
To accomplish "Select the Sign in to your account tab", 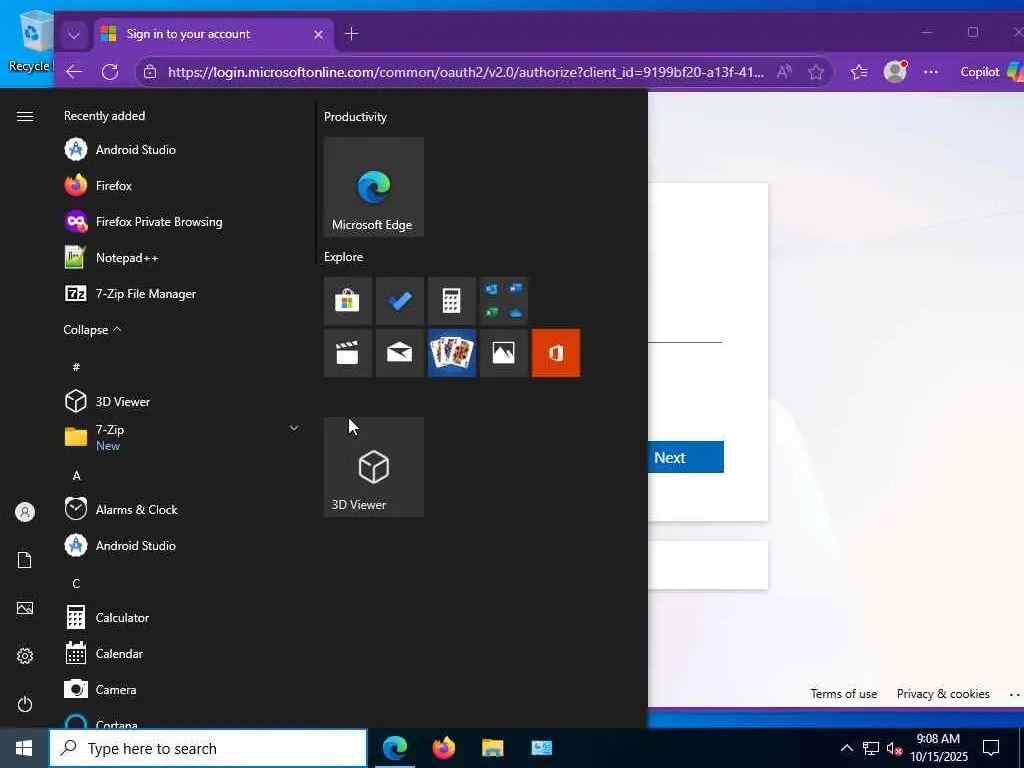I will point(214,34).
